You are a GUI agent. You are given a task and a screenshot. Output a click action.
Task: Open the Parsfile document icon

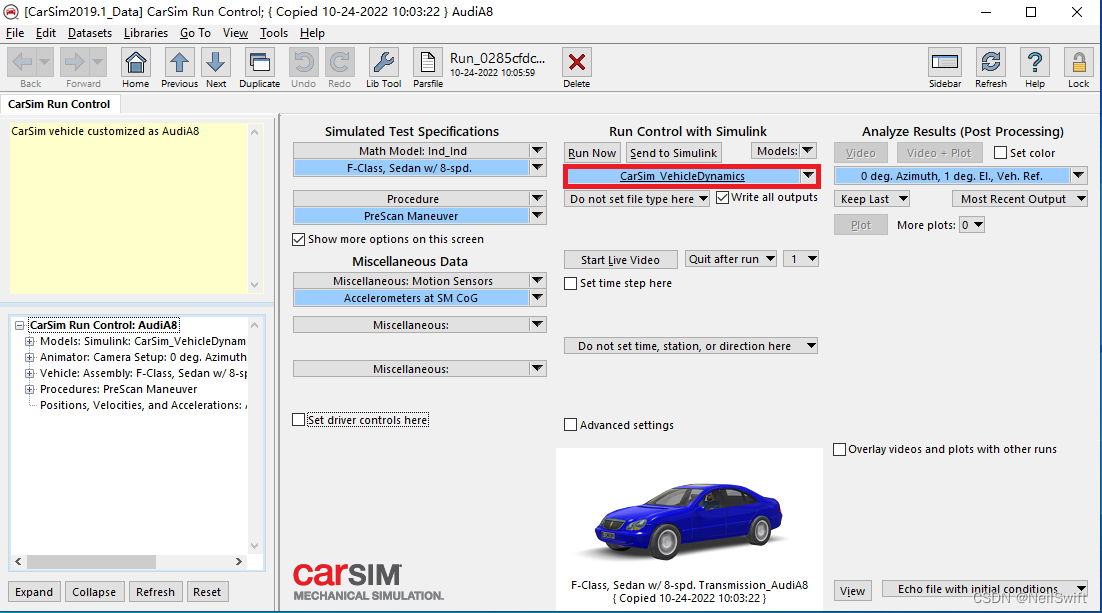point(427,63)
